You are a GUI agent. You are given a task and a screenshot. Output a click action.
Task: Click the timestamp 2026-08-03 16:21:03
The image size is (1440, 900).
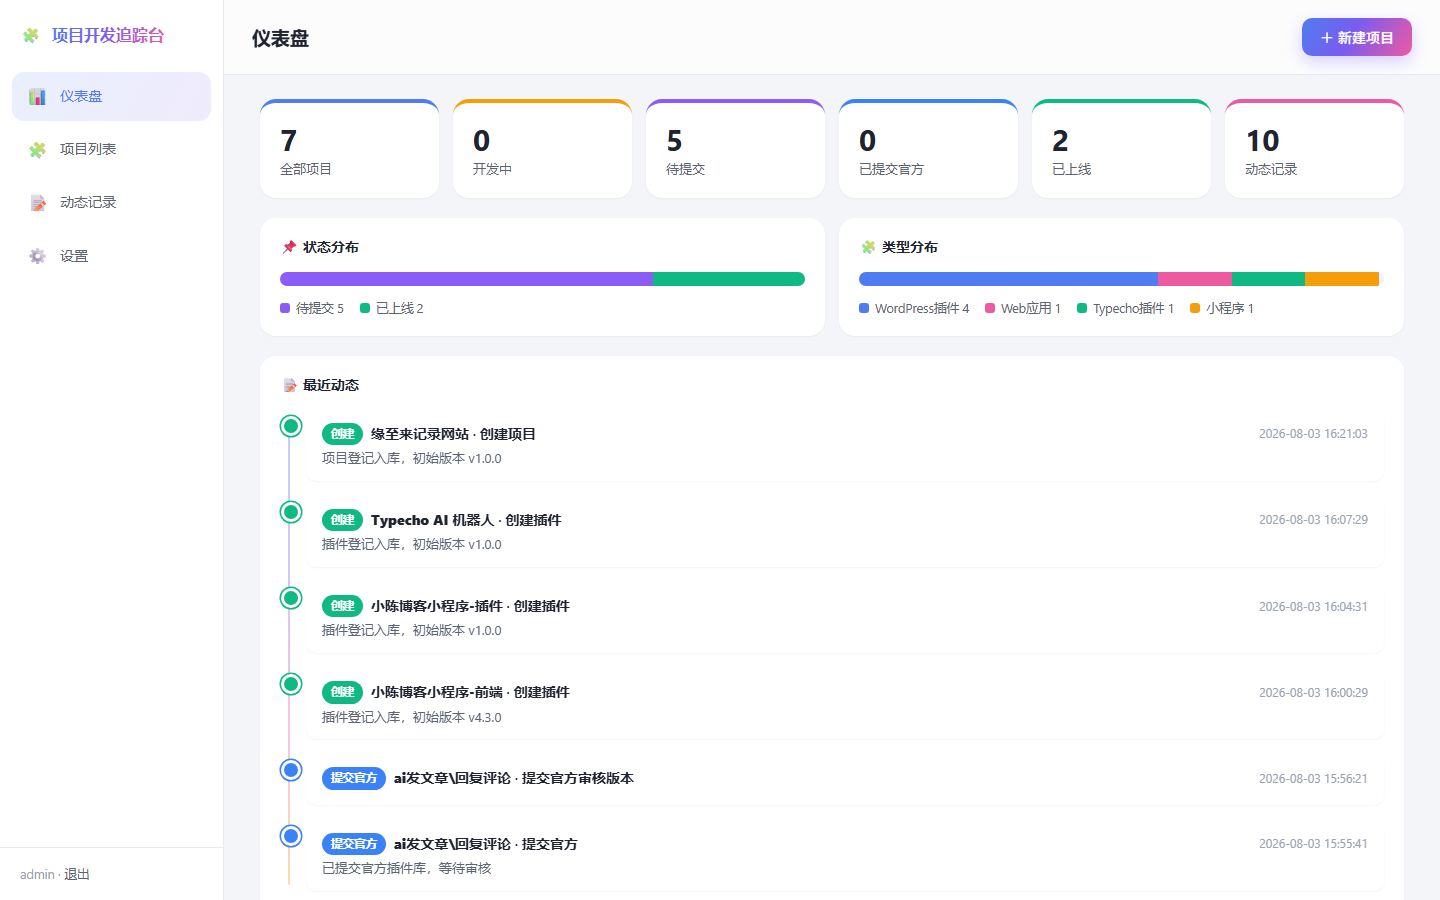point(1313,434)
